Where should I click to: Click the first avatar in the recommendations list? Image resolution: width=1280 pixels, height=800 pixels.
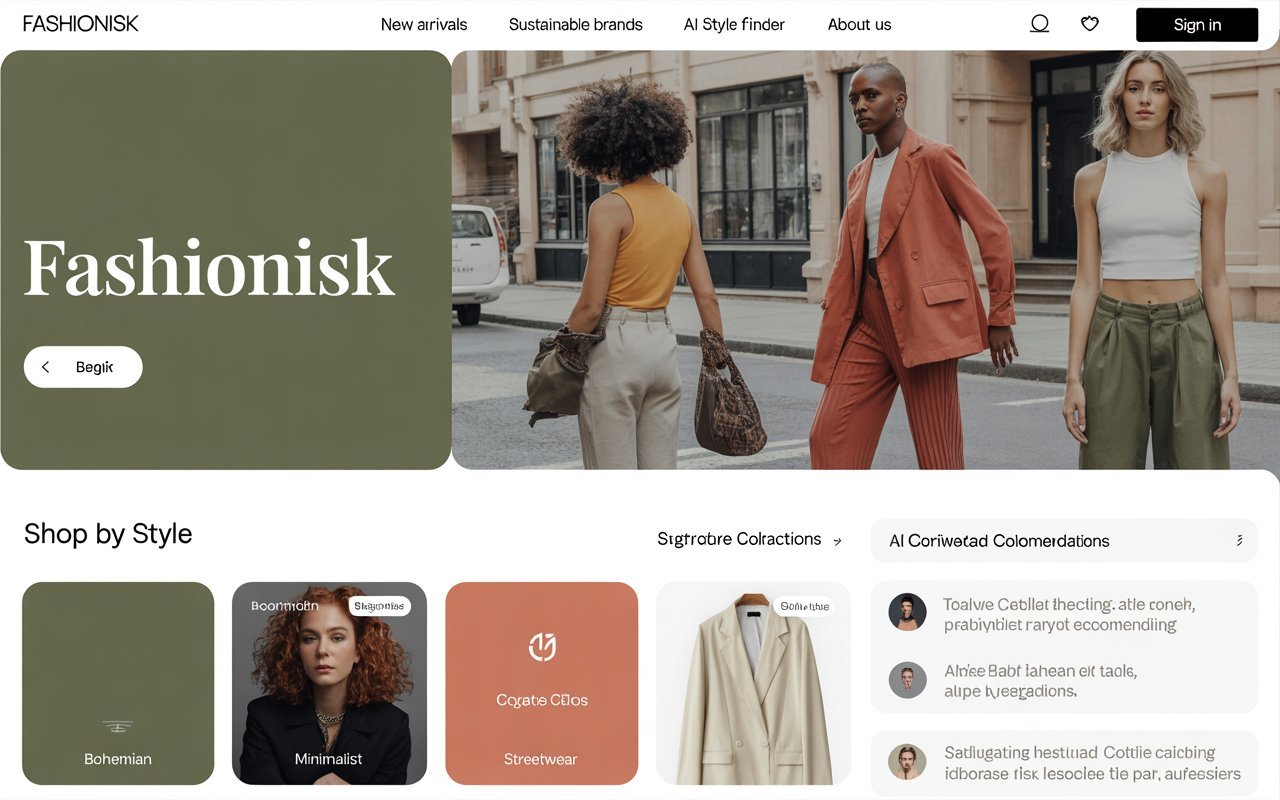907,612
